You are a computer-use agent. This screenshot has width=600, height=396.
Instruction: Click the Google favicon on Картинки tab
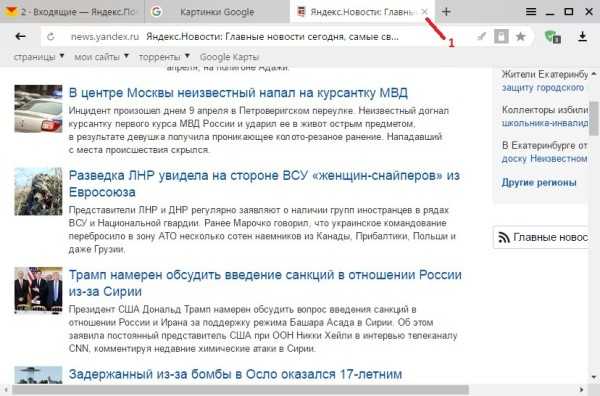[156, 12]
